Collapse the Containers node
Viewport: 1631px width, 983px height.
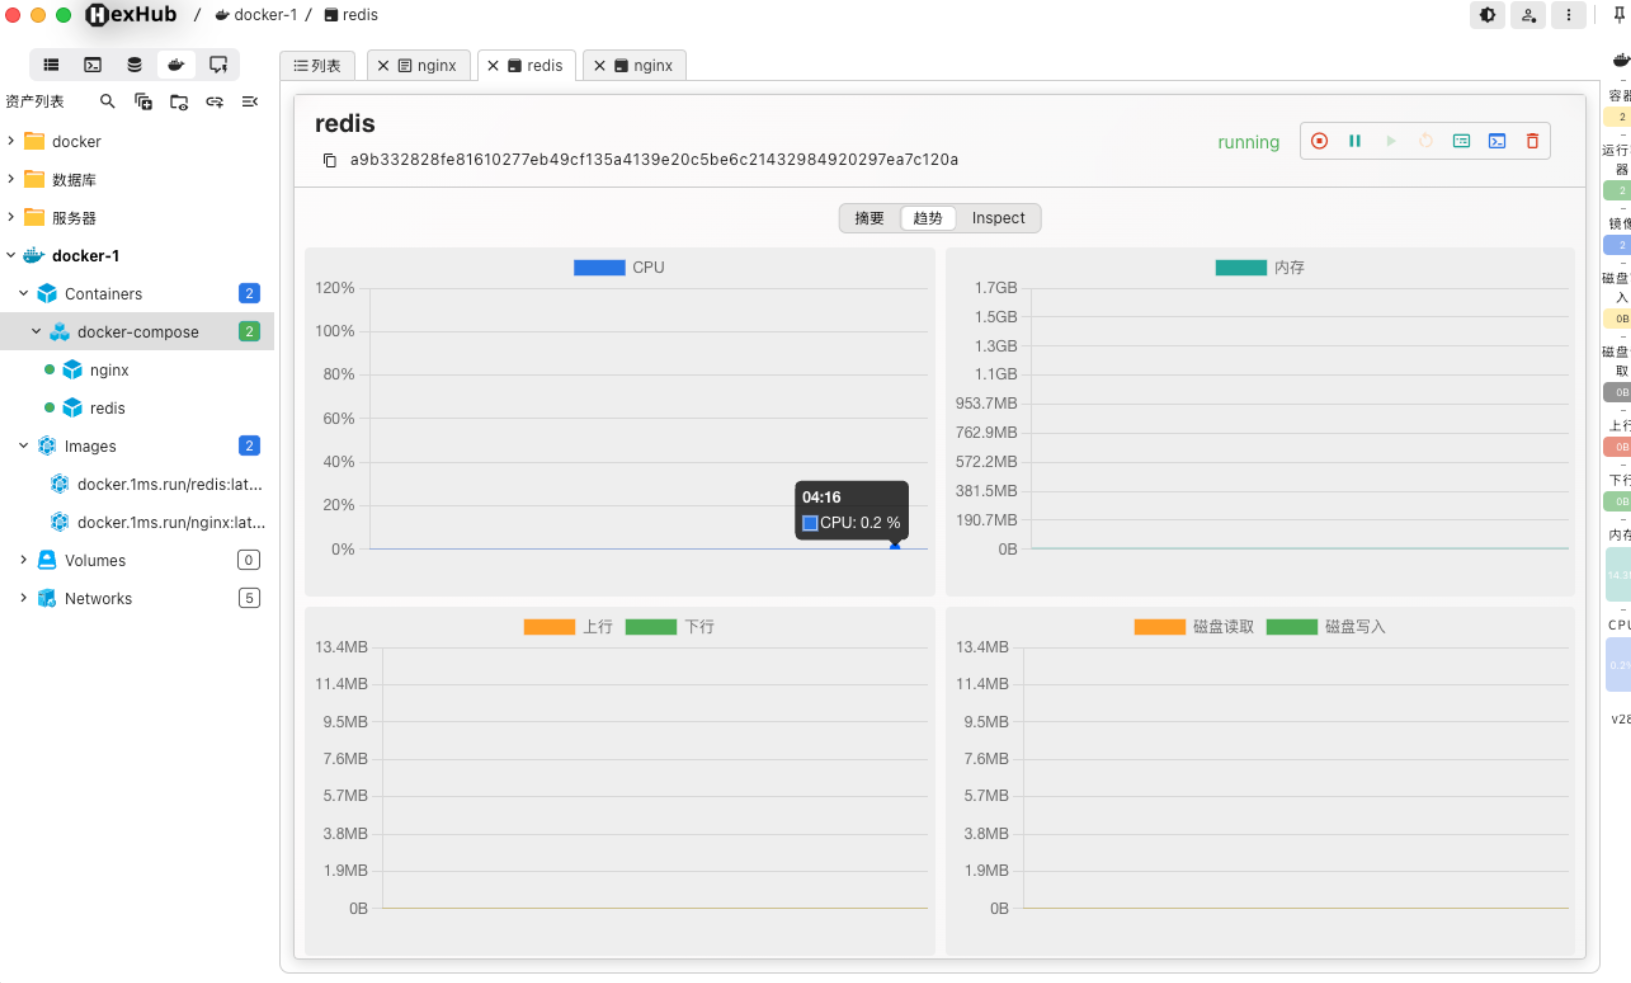tap(24, 293)
